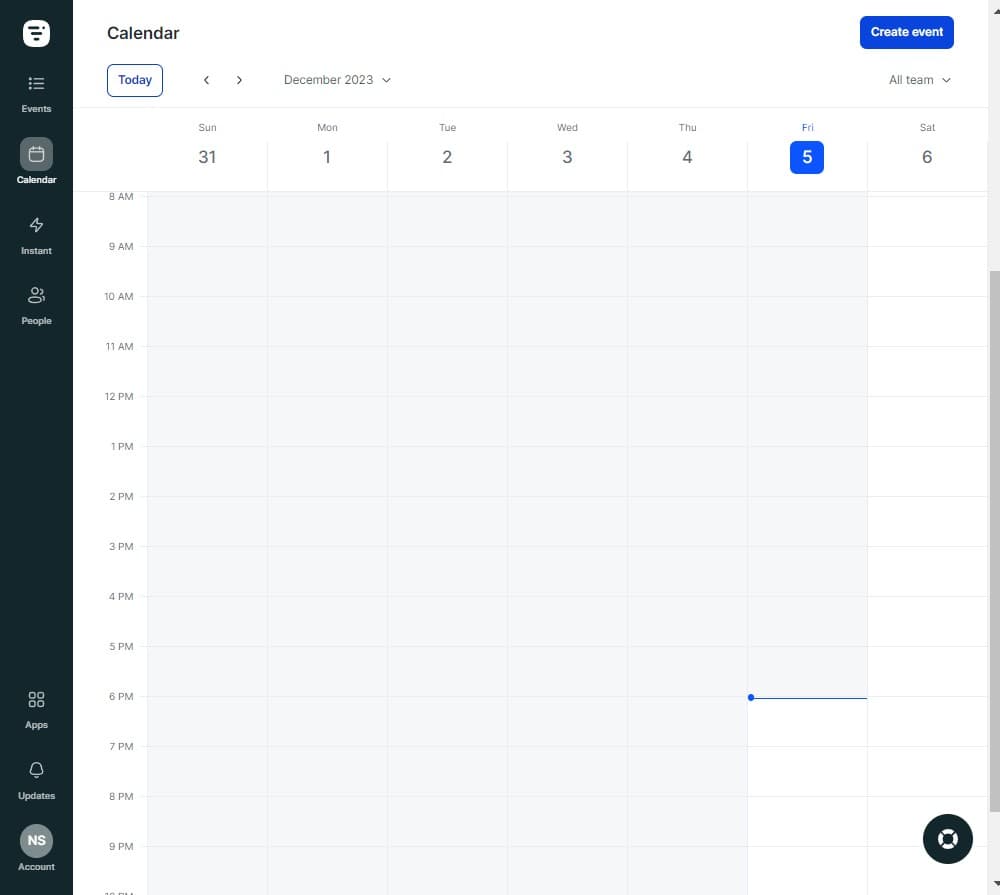Expand the chevron beside All team
Viewport: 1000px width, 895px height.
point(946,80)
